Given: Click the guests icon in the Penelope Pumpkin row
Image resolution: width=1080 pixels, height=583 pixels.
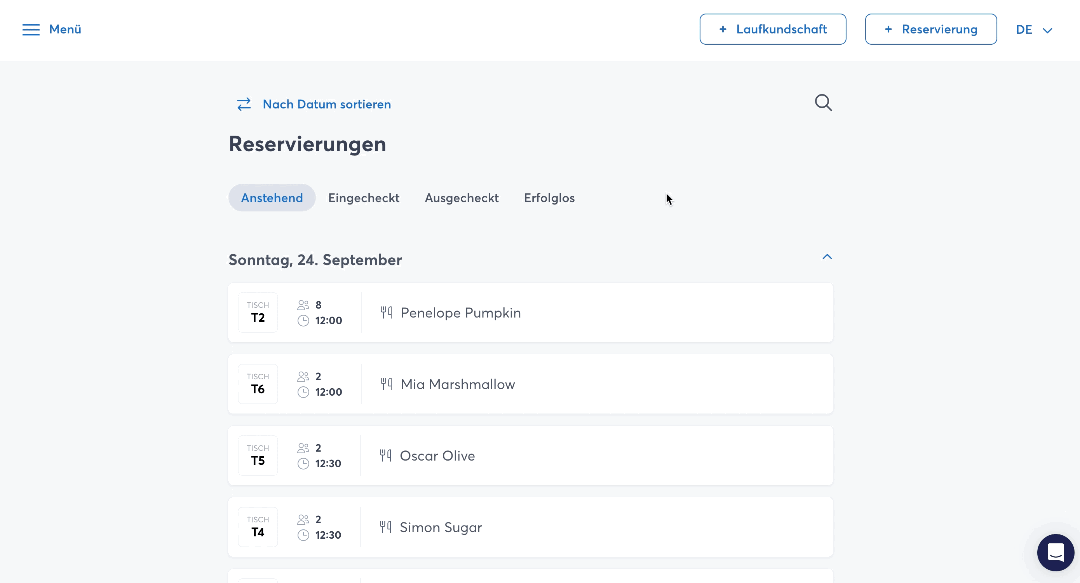Looking at the screenshot, I should 304,305.
